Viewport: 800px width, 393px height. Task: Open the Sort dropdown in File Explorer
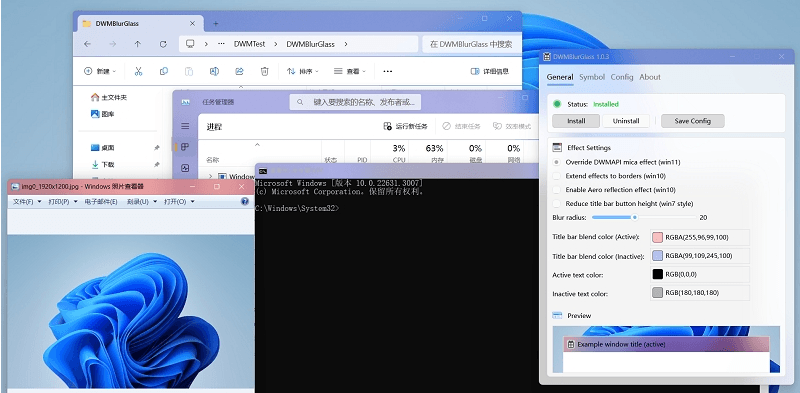tap(303, 71)
